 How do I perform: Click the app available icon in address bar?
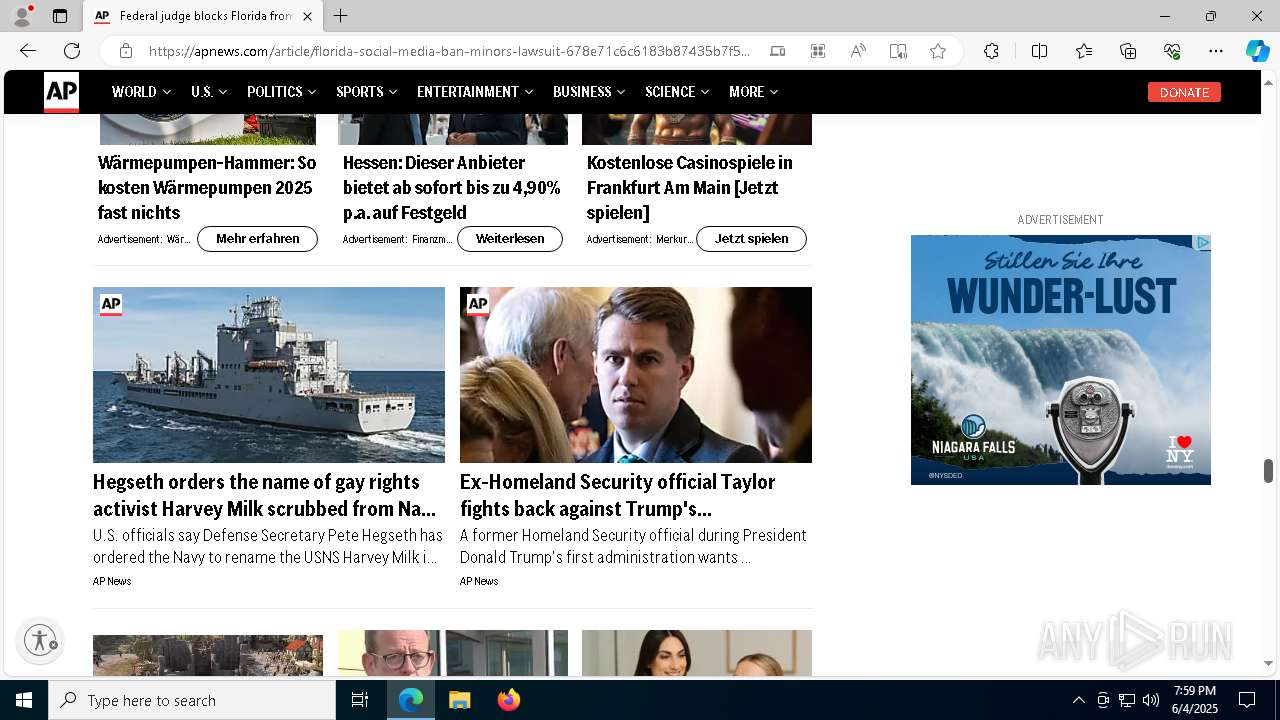[778, 51]
